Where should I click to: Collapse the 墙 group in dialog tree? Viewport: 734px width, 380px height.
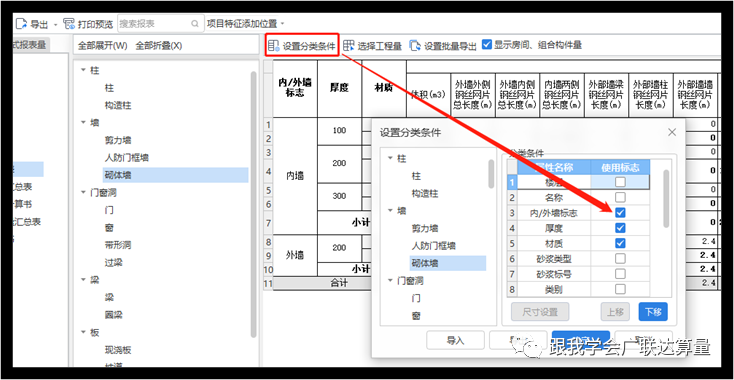point(390,211)
